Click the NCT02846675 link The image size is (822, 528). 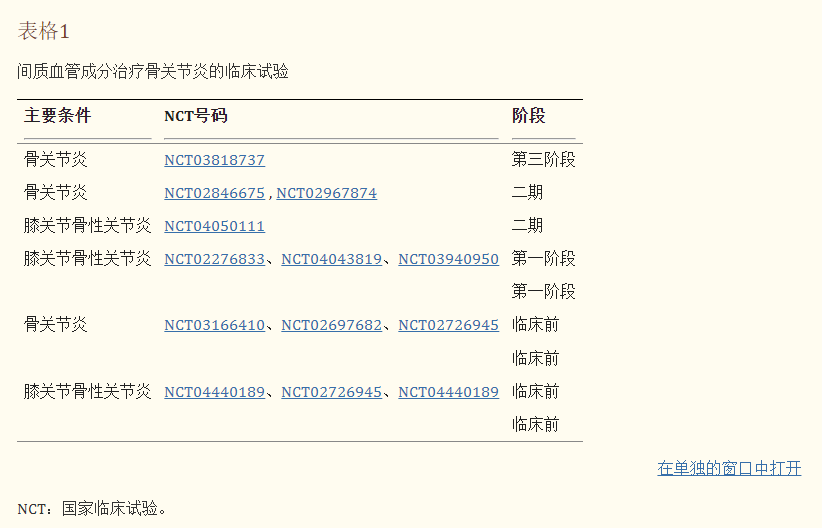tap(214, 193)
